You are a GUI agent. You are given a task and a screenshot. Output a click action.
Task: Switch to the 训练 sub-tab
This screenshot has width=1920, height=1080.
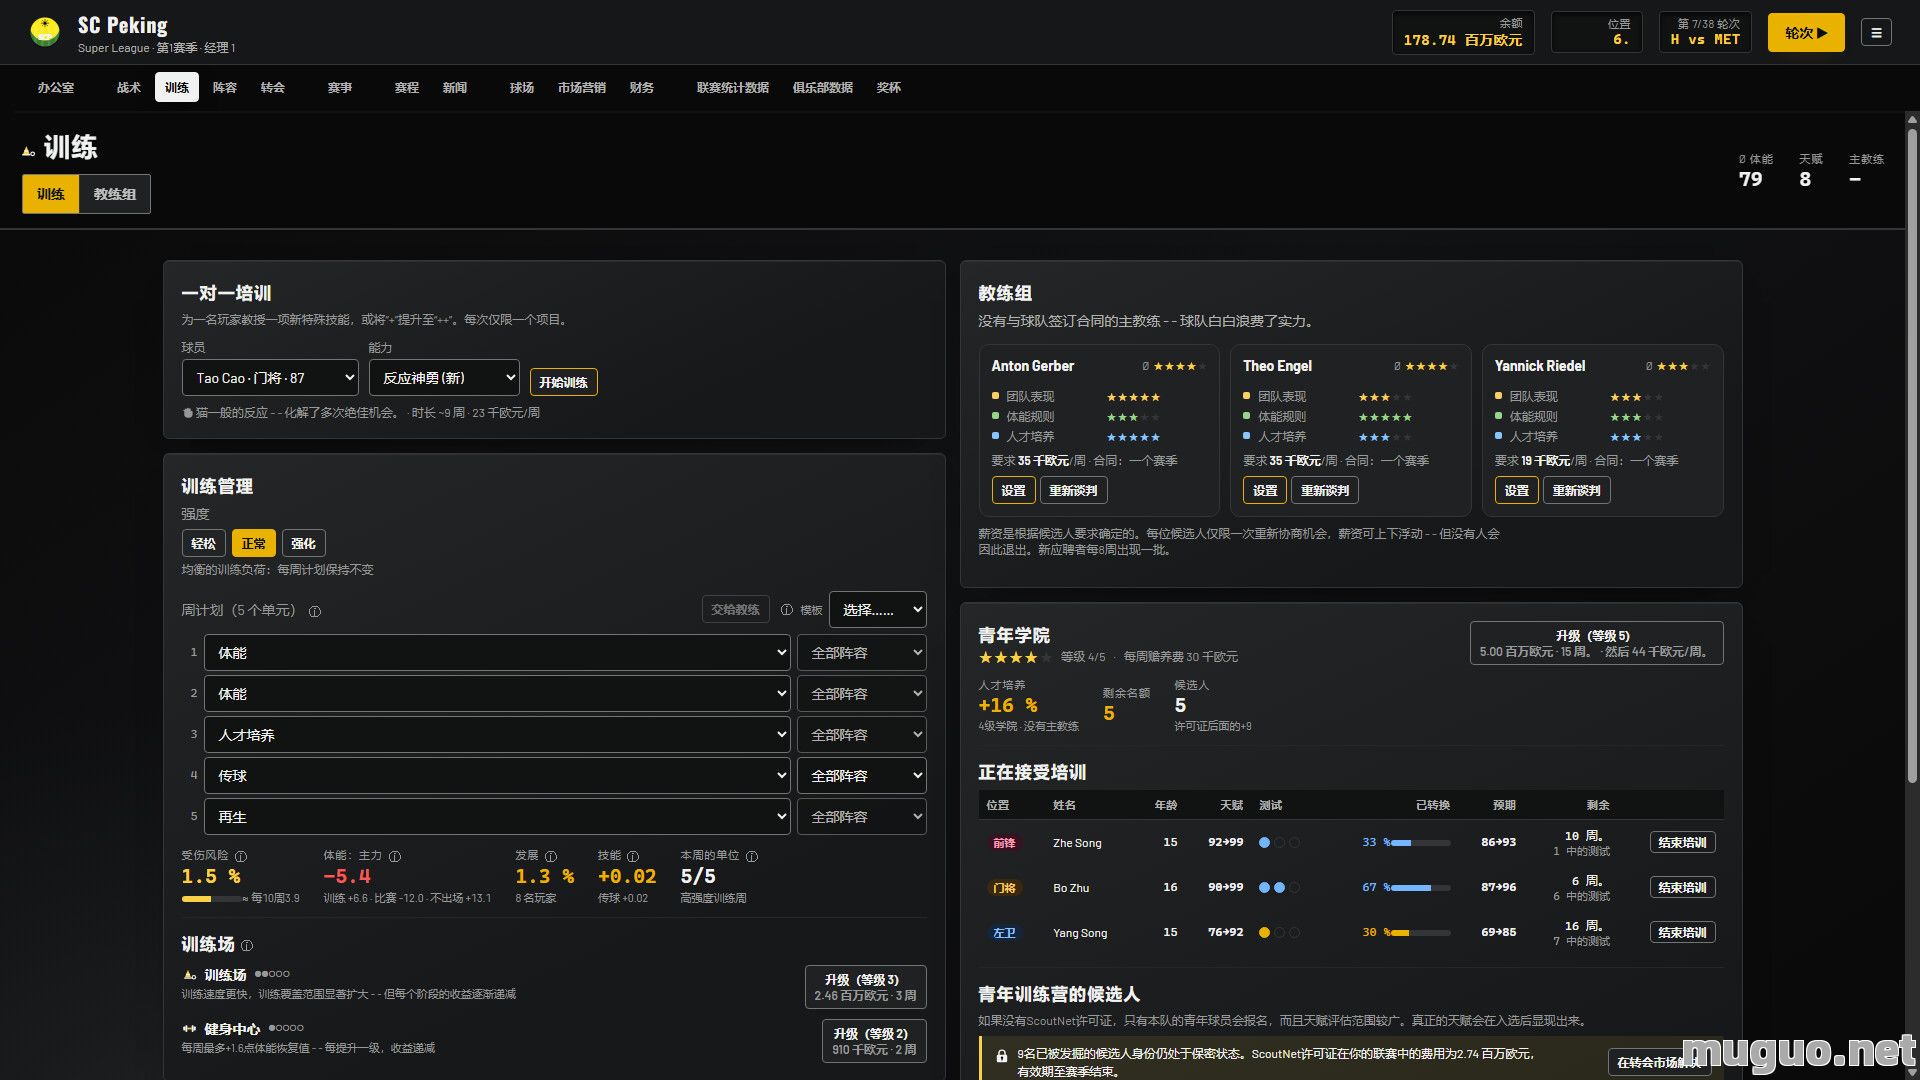click(x=51, y=194)
